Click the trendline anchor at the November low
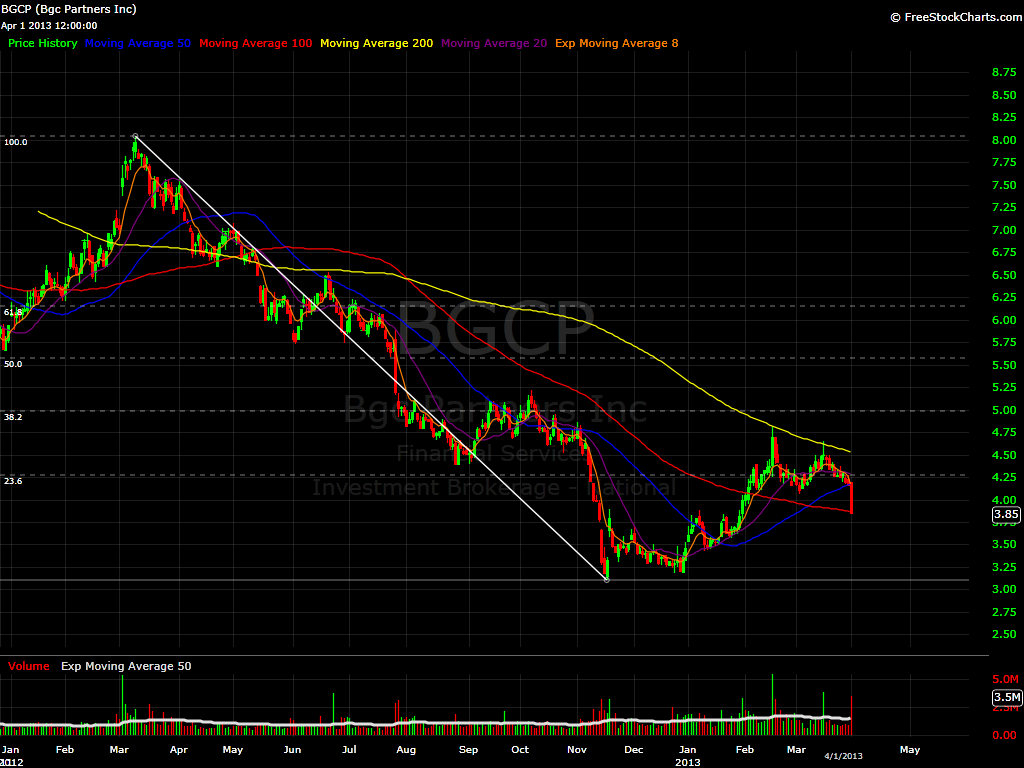Image resolution: width=1024 pixels, height=768 pixels. 607,580
